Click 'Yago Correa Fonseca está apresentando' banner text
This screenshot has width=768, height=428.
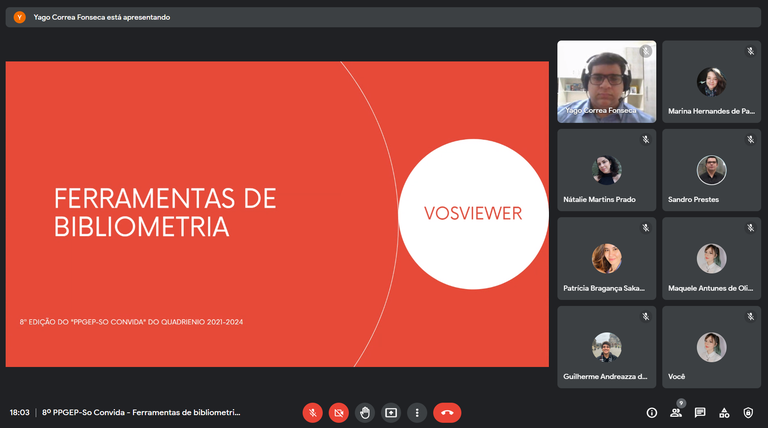[102, 17]
